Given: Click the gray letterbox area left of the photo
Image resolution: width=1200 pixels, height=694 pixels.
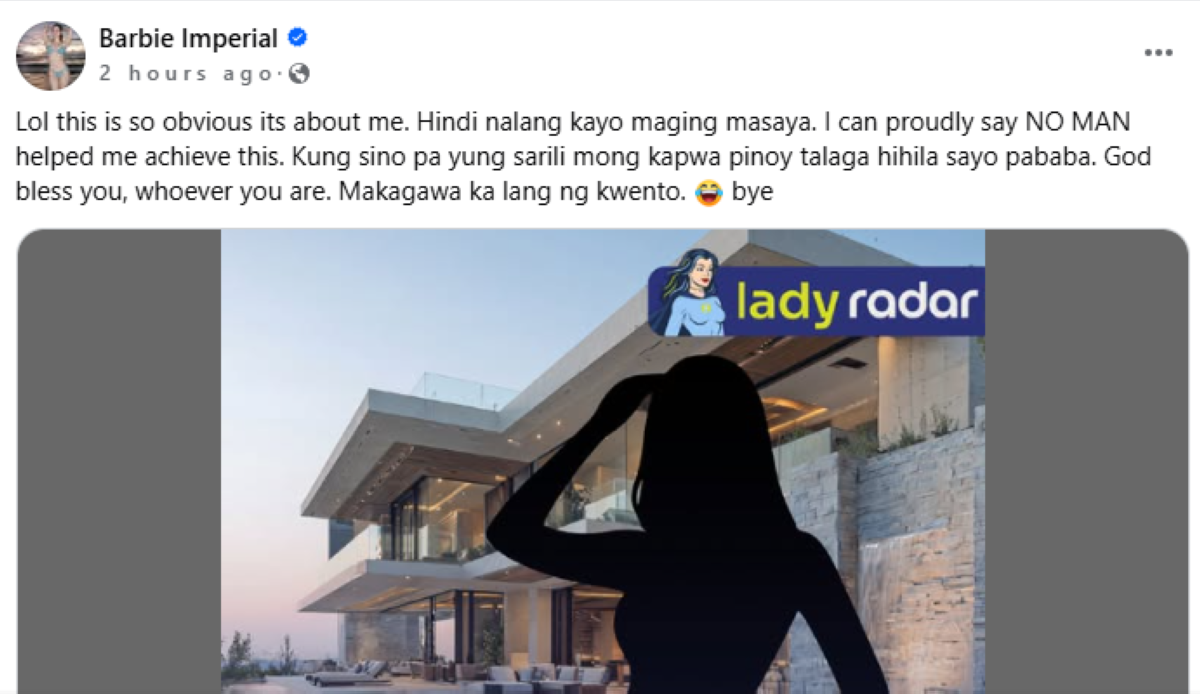Looking at the screenshot, I should tap(119, 462).
